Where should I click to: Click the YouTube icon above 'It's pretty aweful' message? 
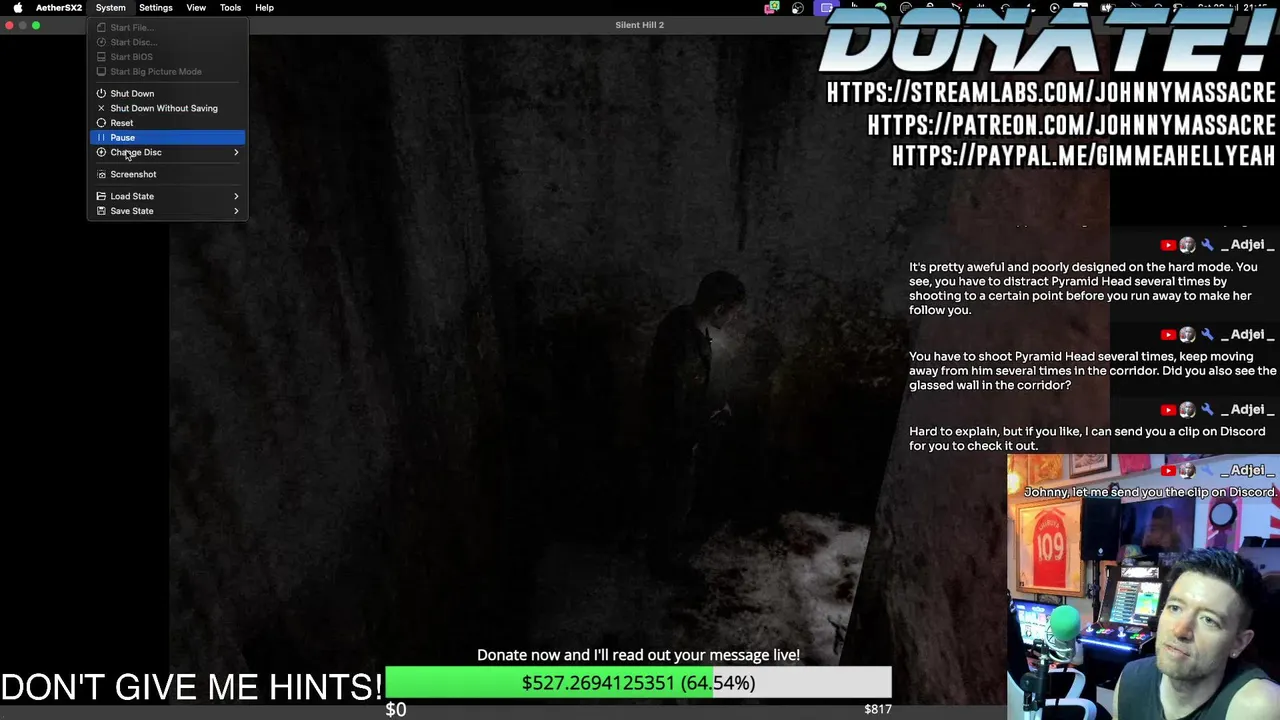pos(1168,245)
